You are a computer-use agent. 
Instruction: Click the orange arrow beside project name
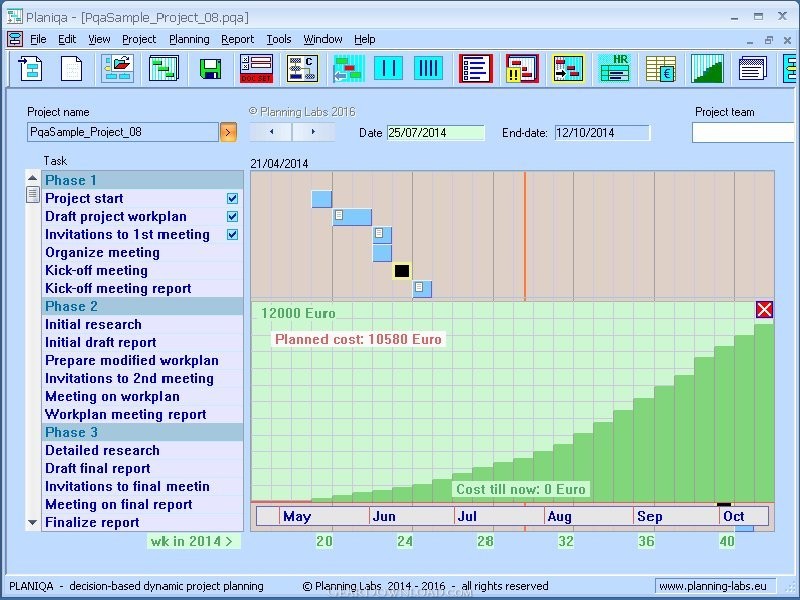click(x=228, y=132)
